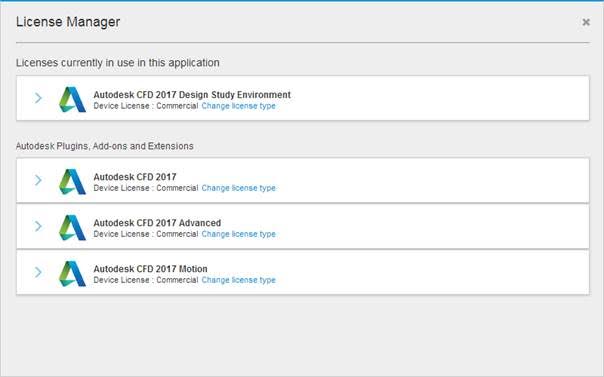The image size is (604, 377).
Task: Select the Autodesk CFD 2017 Advanced title text
Action: 157,223
